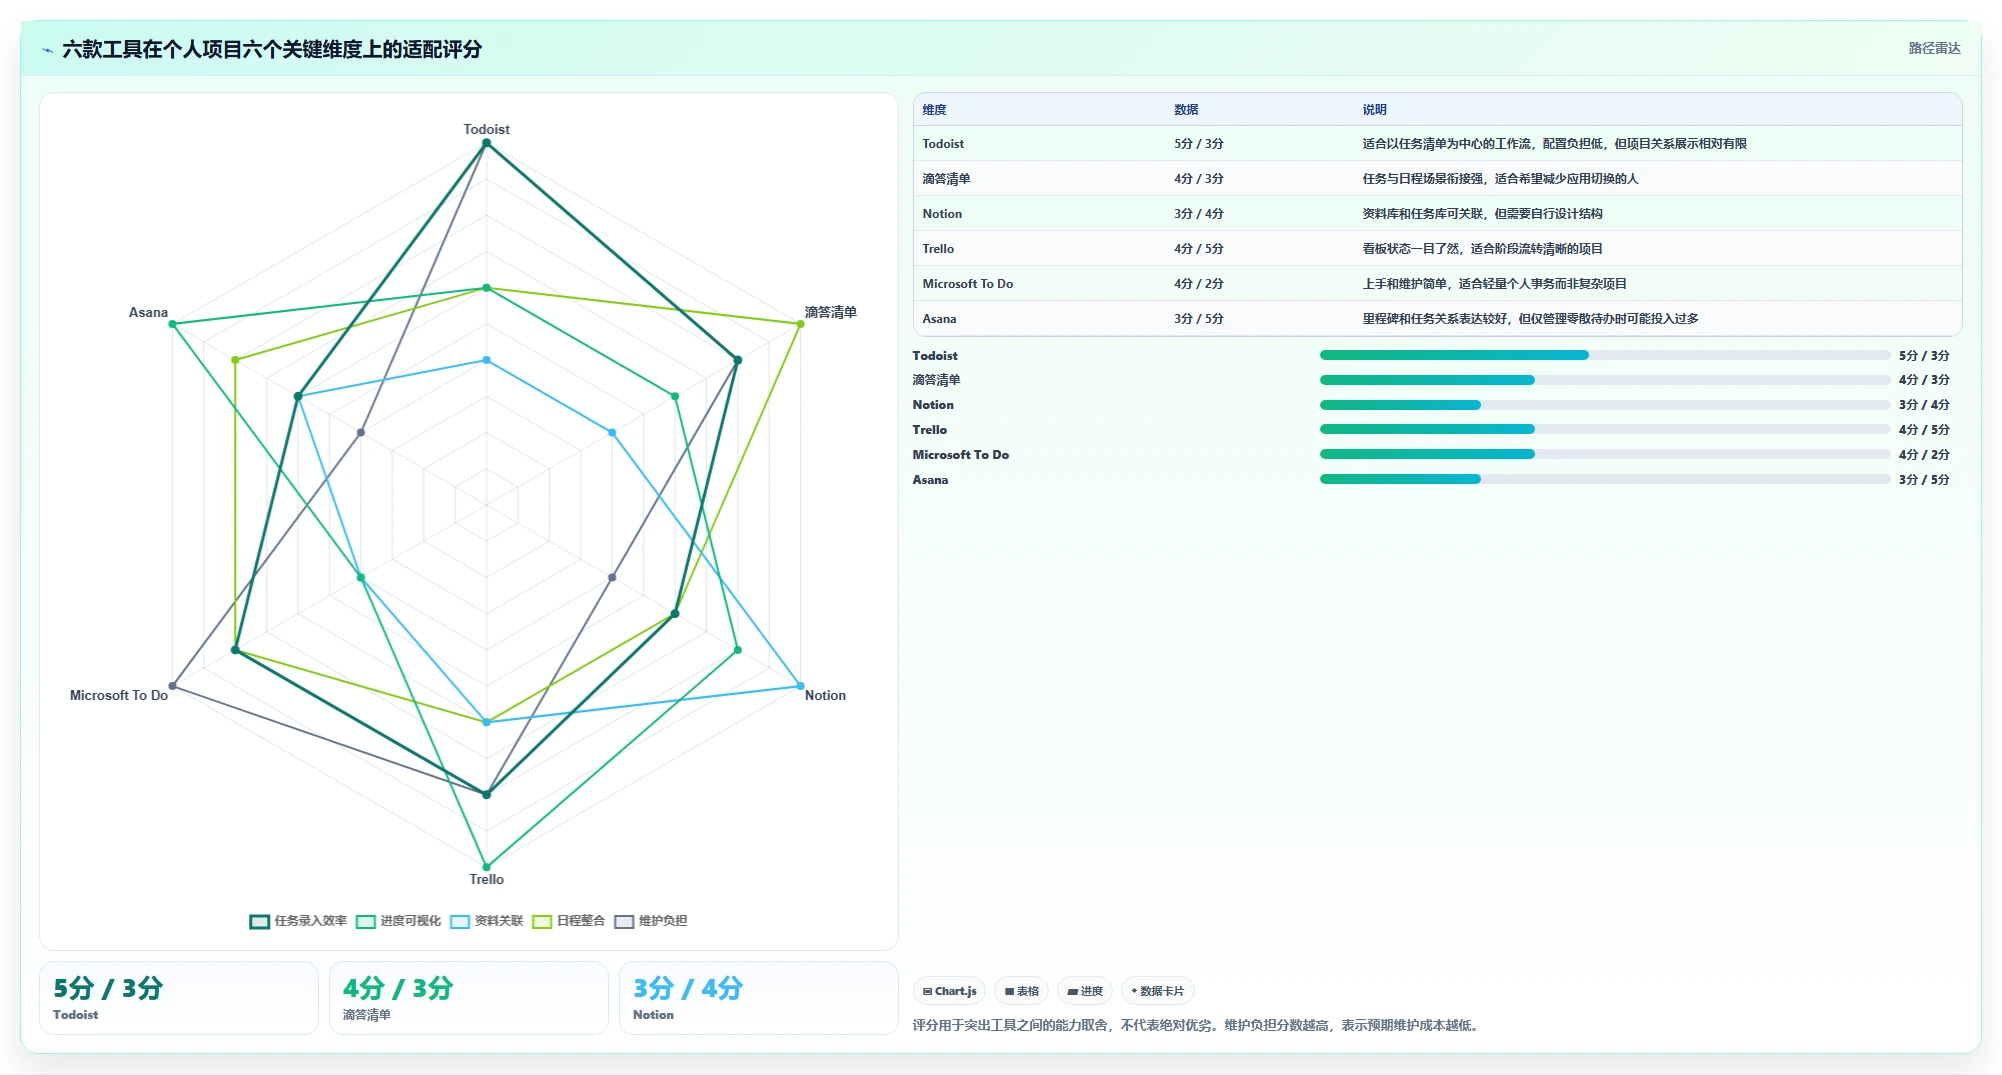Toggle 日程整合 legend swatch
Screen dimensions: 2002x1075
pyautogui.click(x=542, y=921)
